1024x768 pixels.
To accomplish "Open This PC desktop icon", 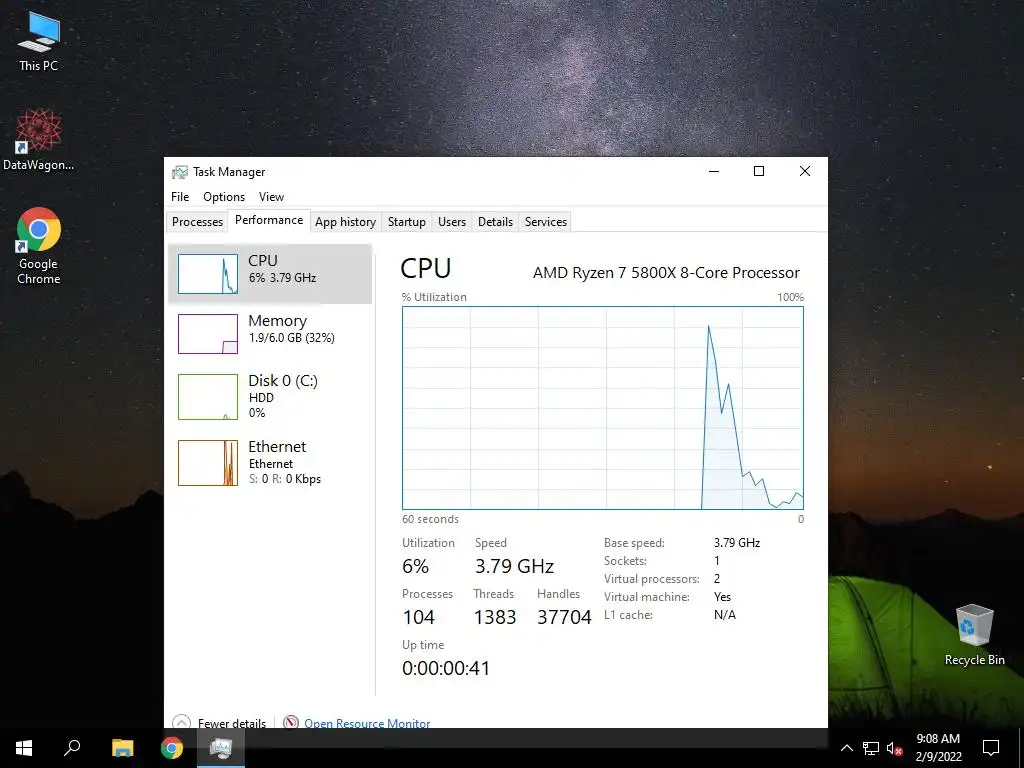I will click(39, 41).
